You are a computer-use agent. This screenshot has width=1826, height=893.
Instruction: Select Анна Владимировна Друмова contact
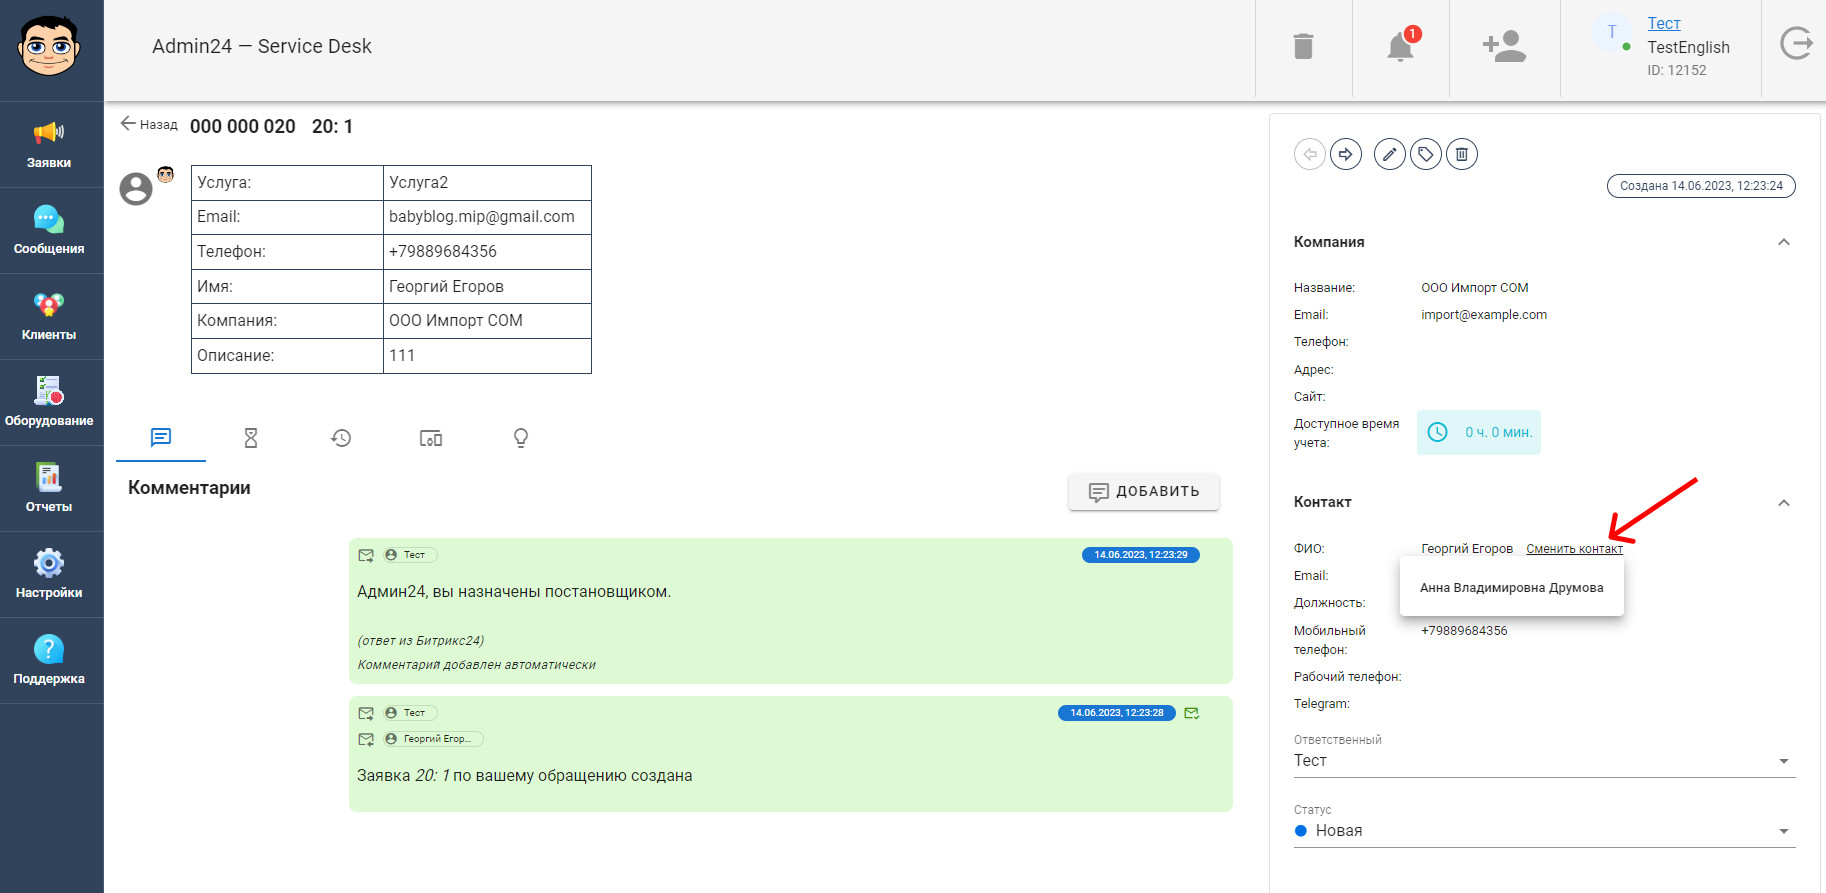click(x=1511, y=588)
